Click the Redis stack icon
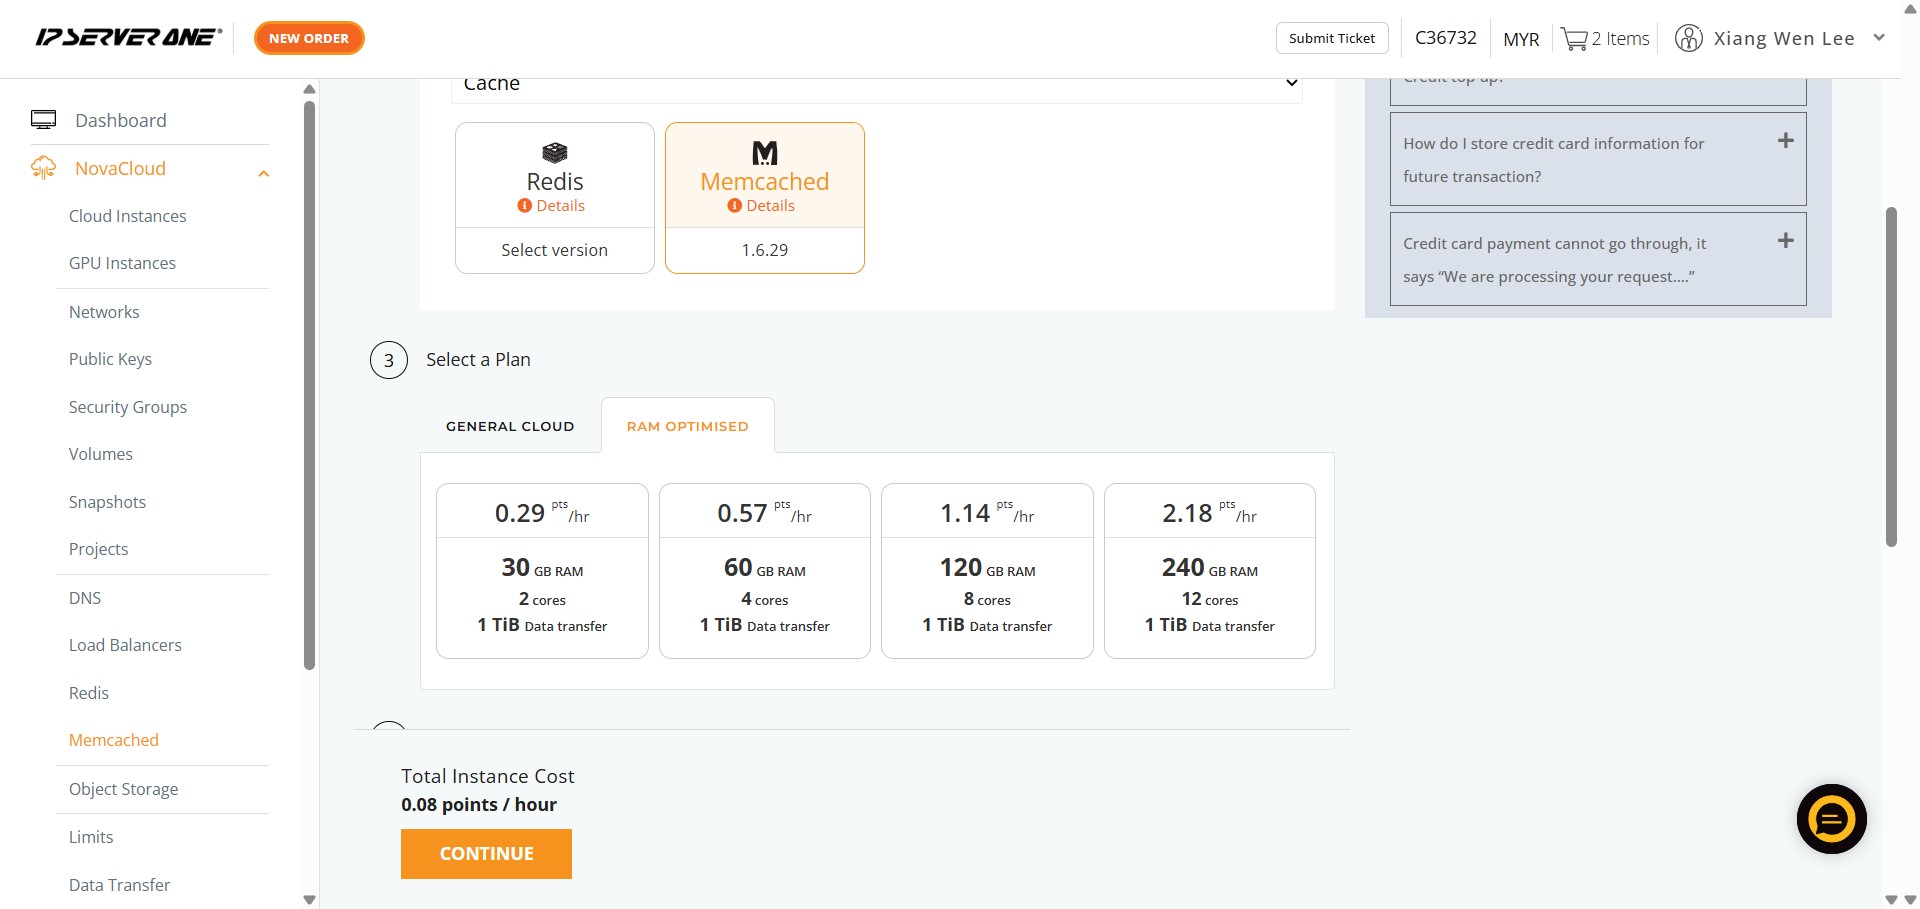The width and height of the screenshot is (1920, 909). point(554,152)
